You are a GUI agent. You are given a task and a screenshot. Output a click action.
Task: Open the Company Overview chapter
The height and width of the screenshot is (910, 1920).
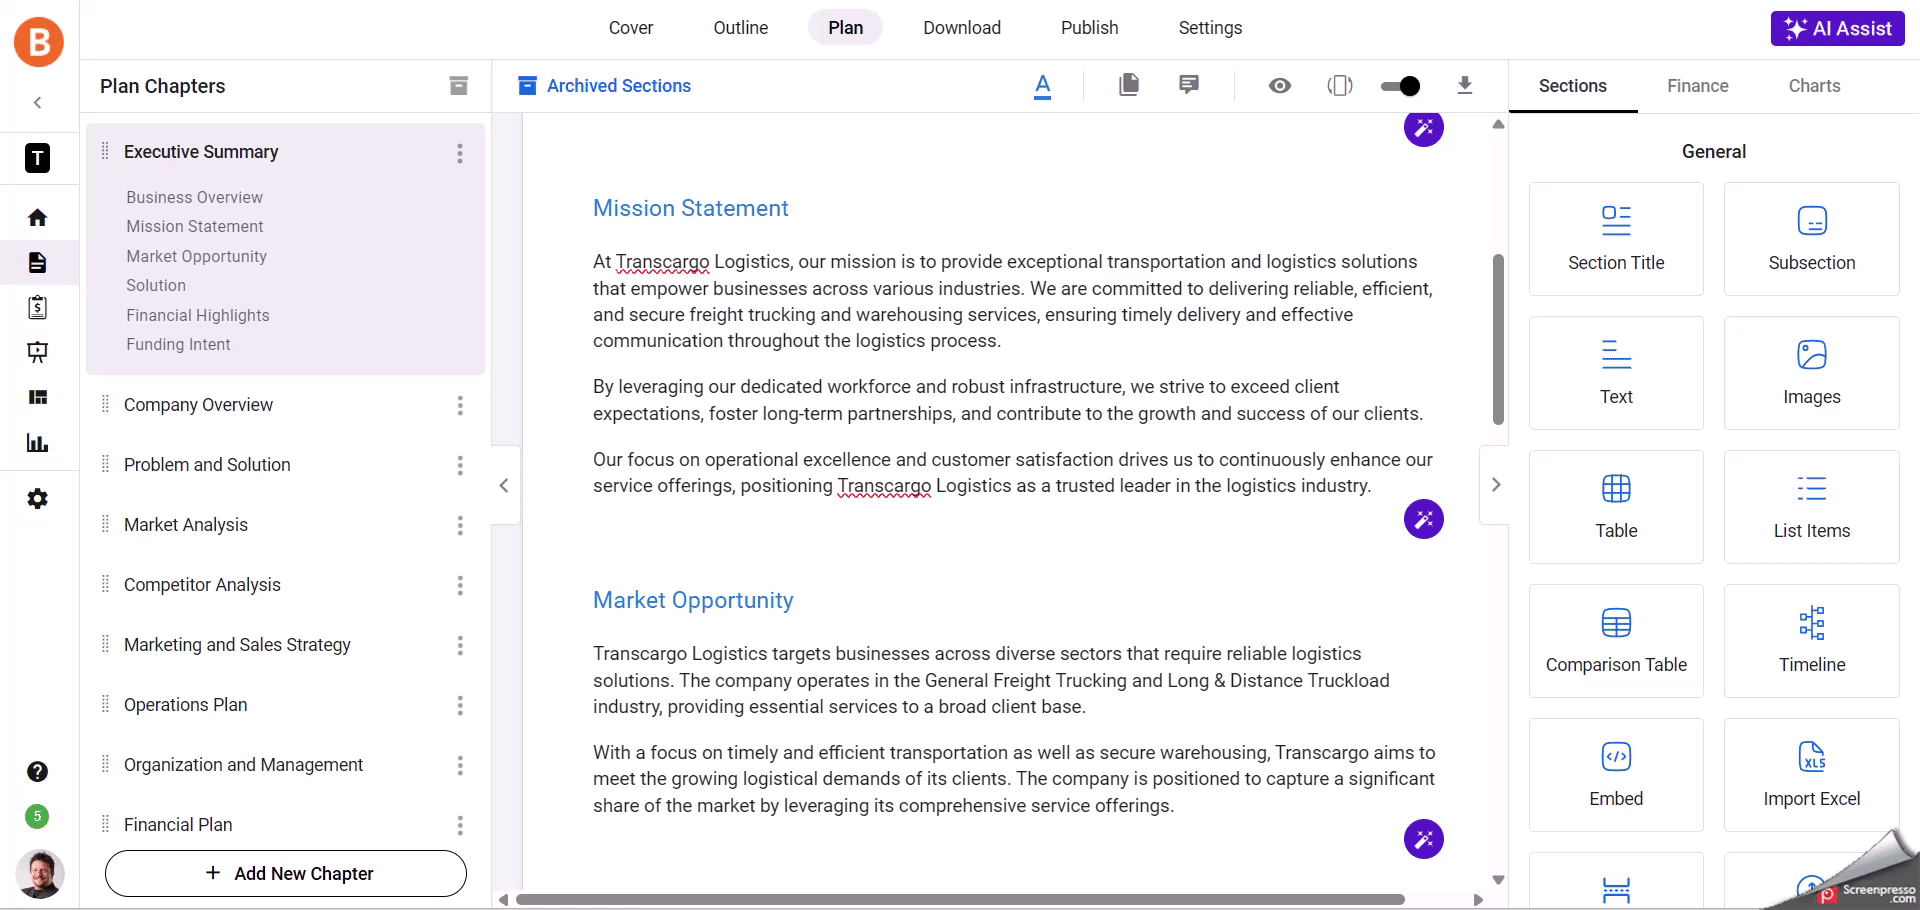(198, 405)
